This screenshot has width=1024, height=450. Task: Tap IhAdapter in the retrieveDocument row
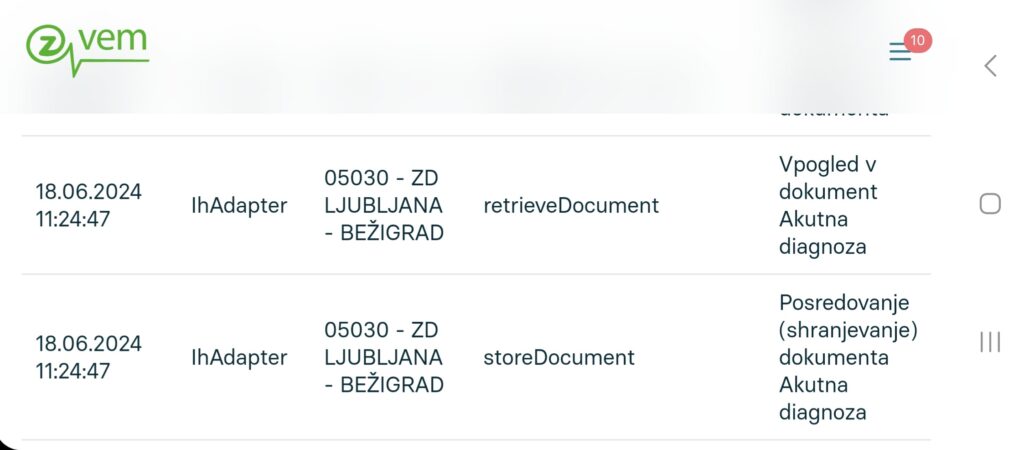click(239, 205)
